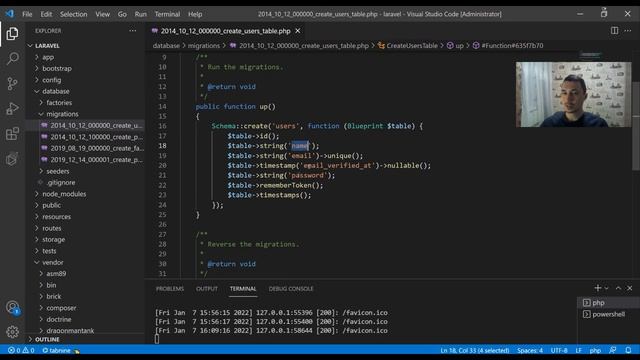Screen dimensions: 640x360
Task: Collapse the LARAVEL root folder
Action: pyautogui.click(x=85, y=46)
